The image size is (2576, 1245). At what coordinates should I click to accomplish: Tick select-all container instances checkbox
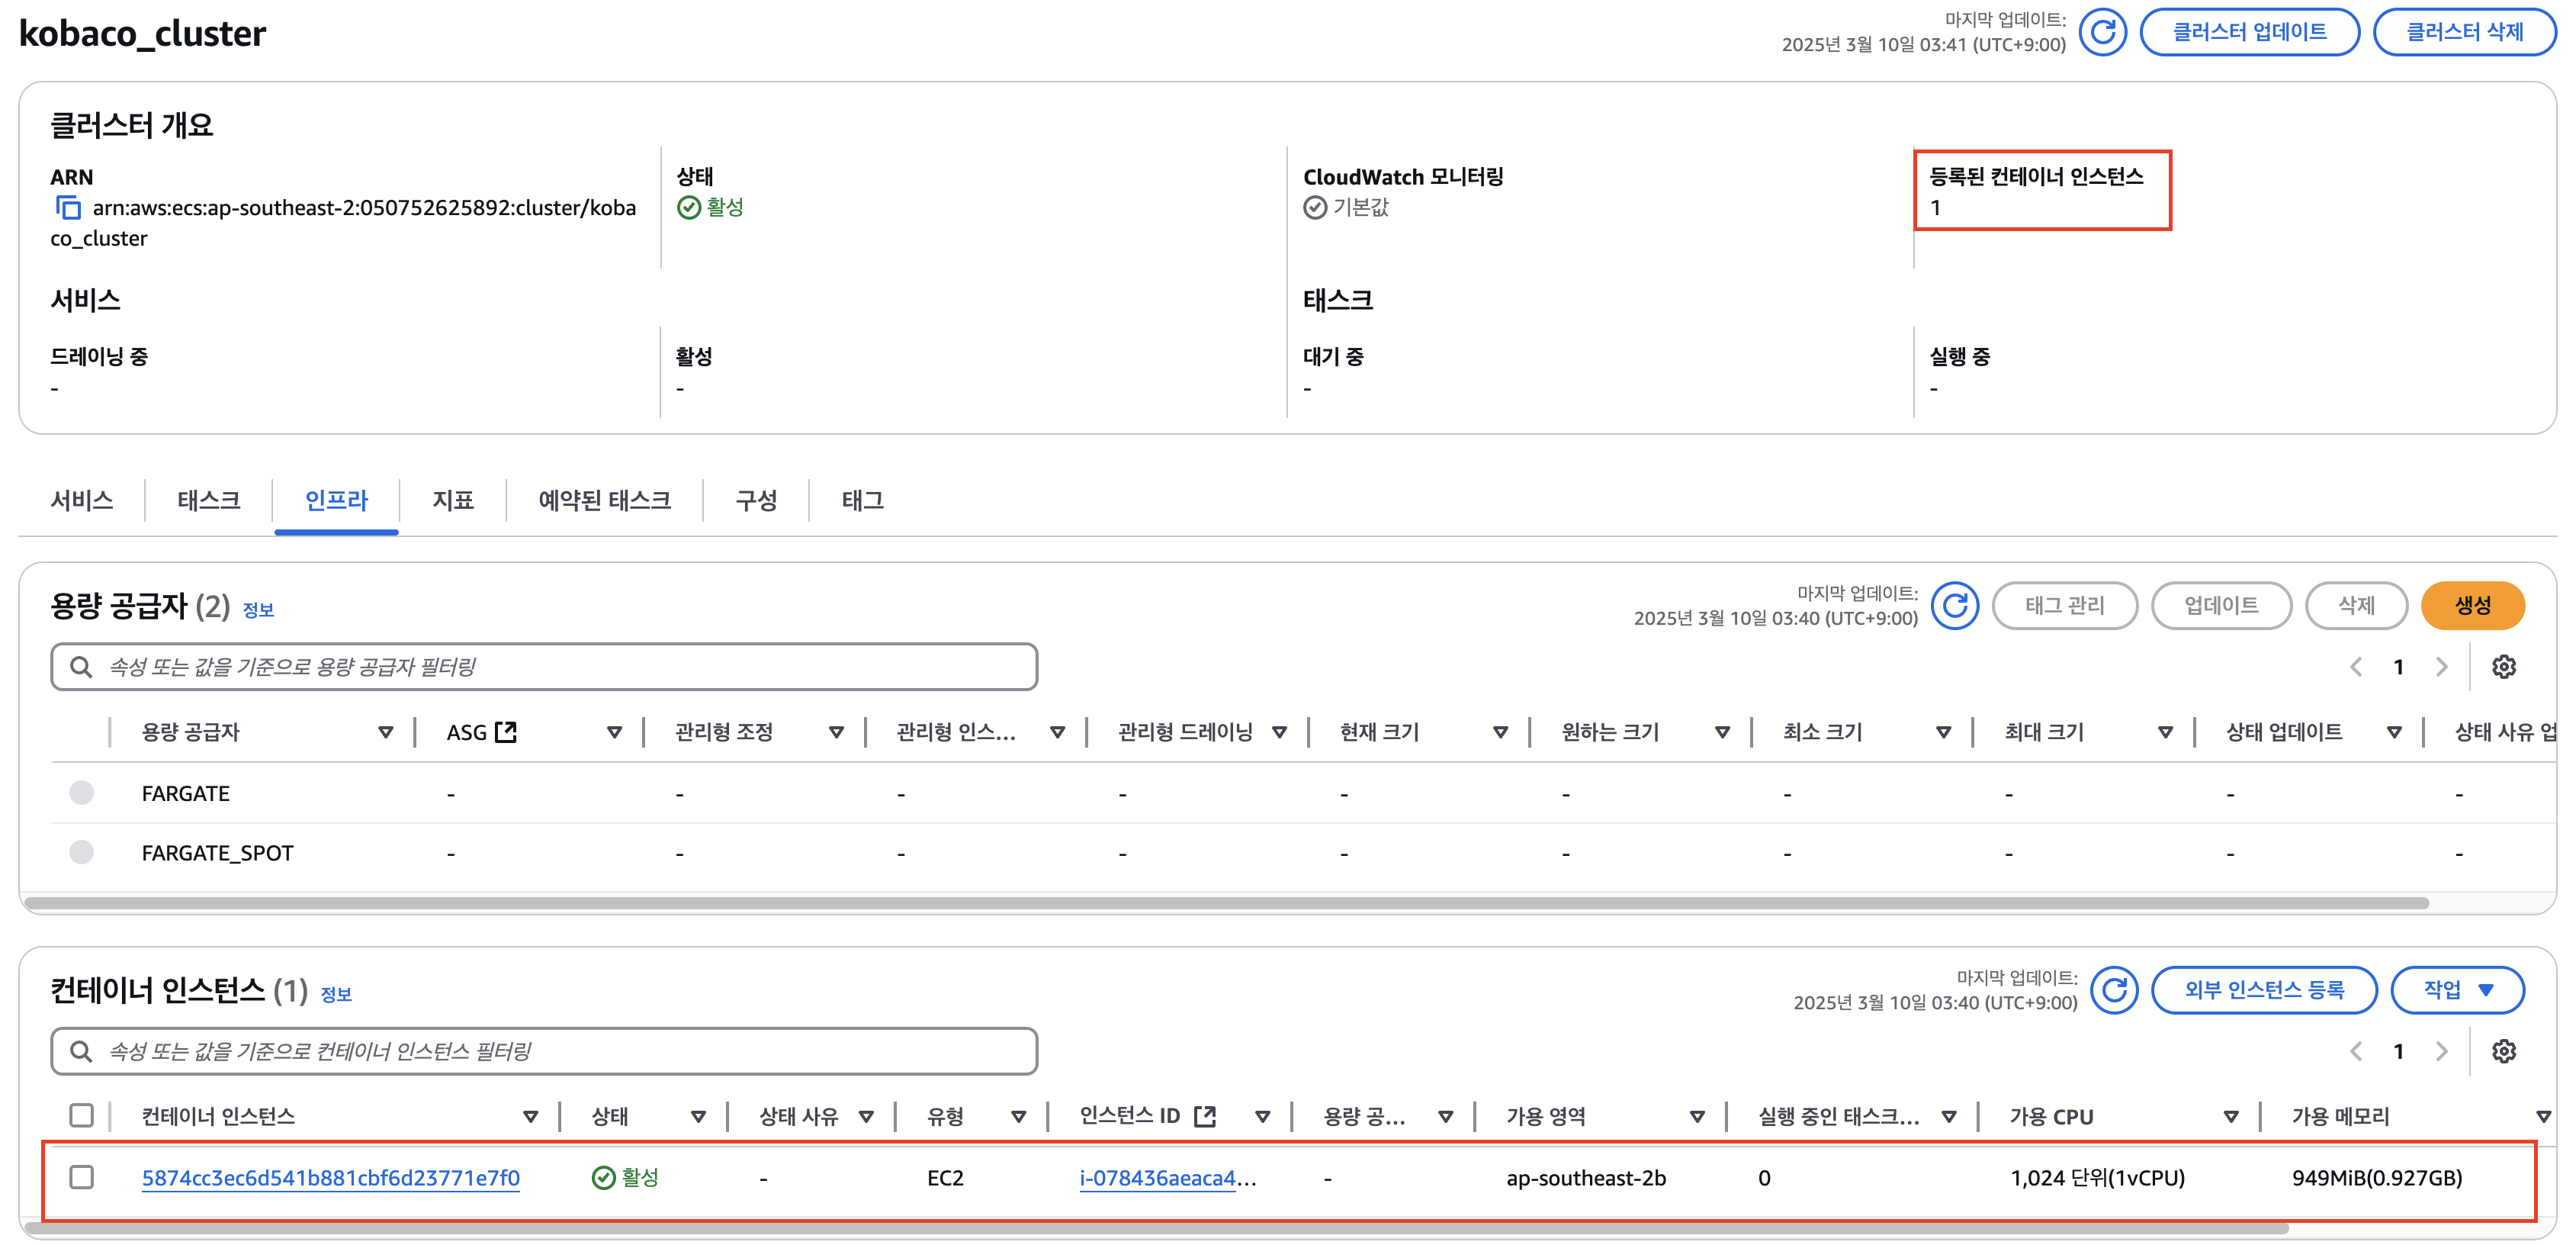coord(82,1116)
